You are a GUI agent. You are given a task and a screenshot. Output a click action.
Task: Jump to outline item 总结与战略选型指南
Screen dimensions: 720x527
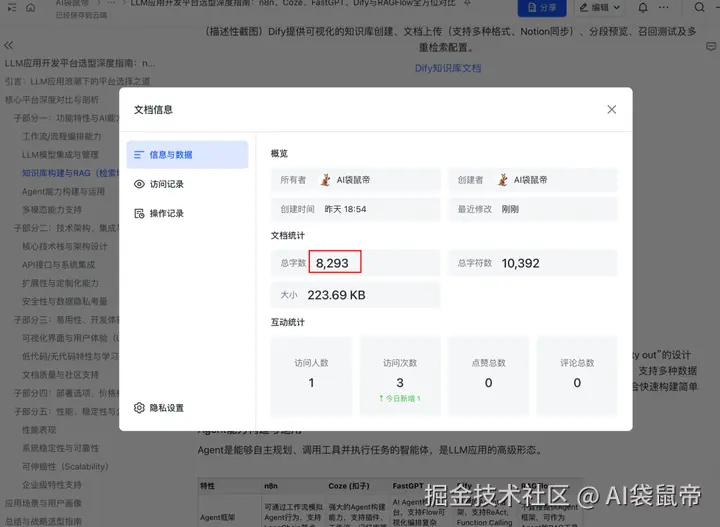coord(43,521)
